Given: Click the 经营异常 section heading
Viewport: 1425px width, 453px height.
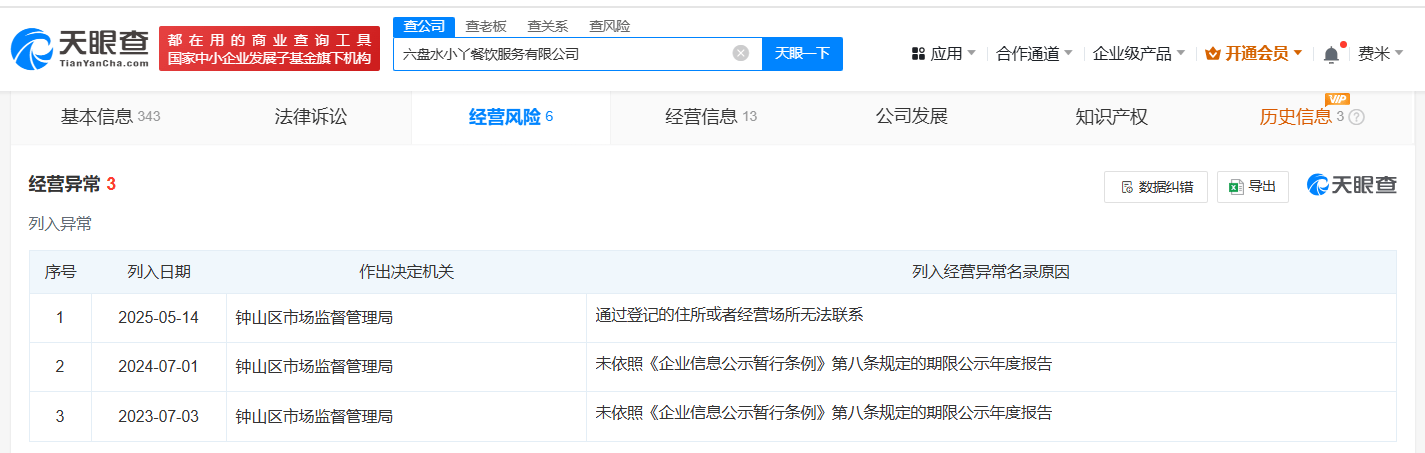Looking at the screenshot, I should pos(73,184).
